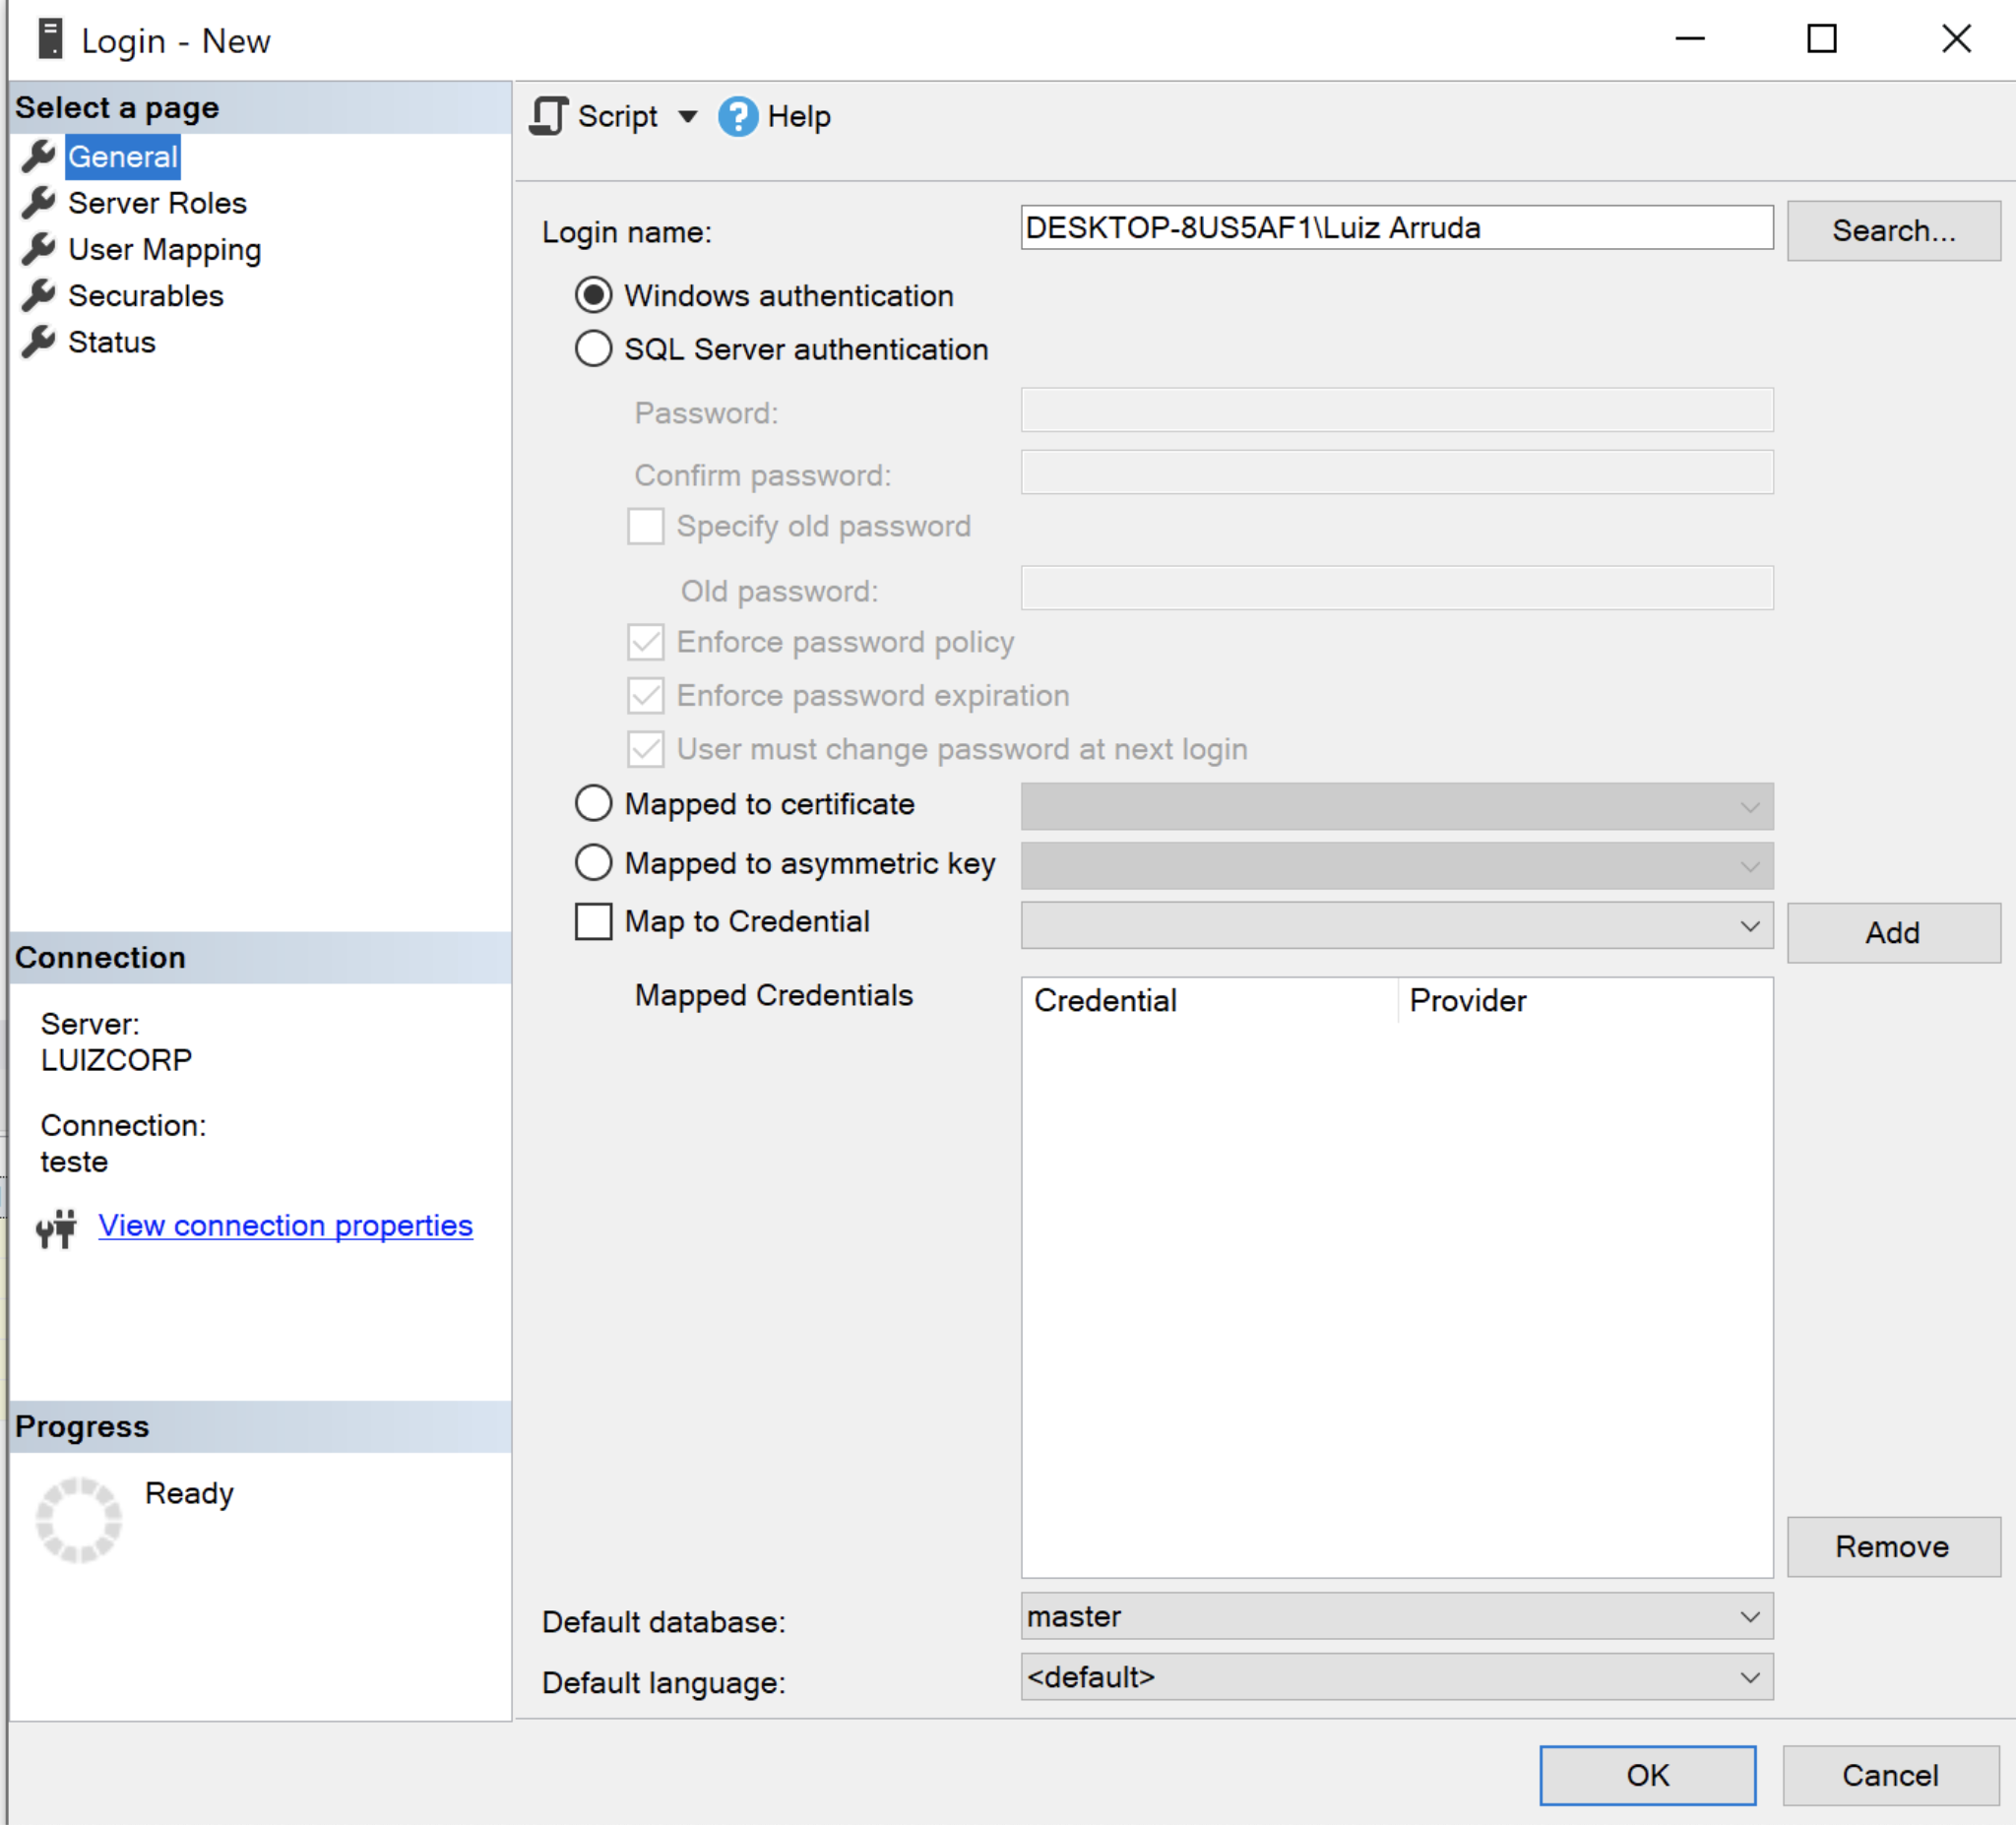Select SQL Server authentication radio button
This screenshot has height=1825, width=2016.
click(x=593, y=349)
